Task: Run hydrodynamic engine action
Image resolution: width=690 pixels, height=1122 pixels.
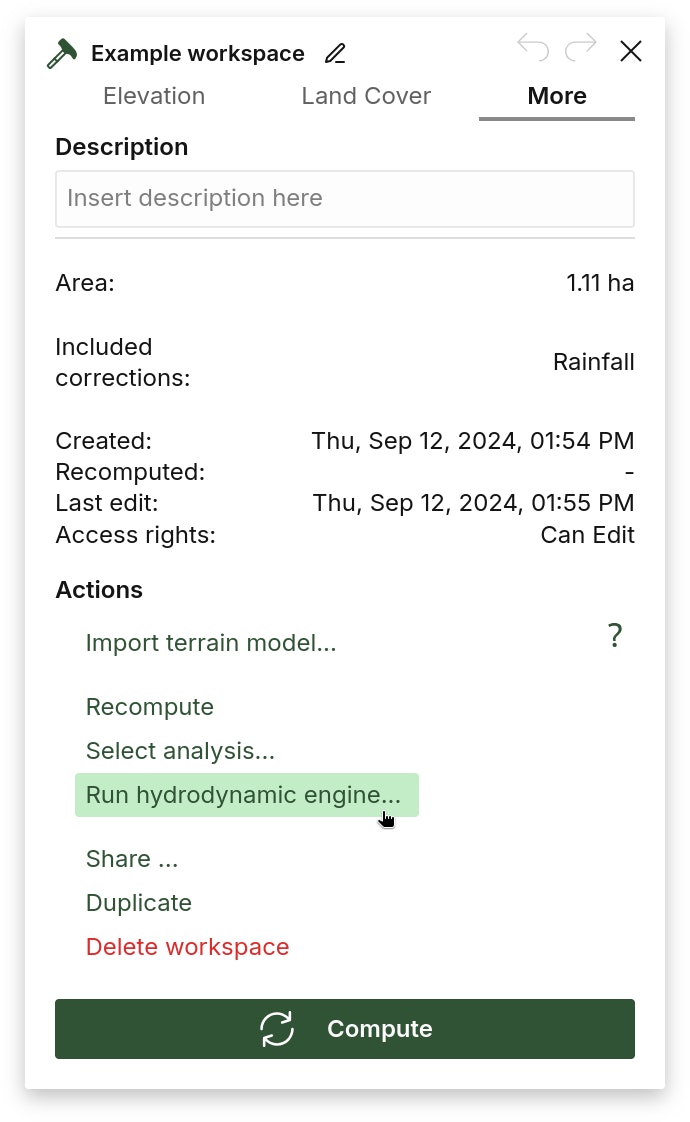Action: [243, 795]
